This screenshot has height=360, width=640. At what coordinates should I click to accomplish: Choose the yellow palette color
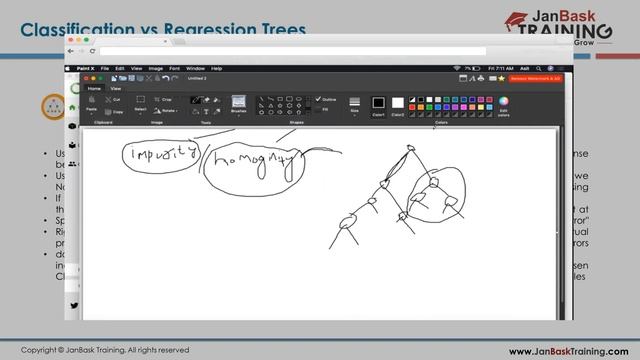coord(481,107)
